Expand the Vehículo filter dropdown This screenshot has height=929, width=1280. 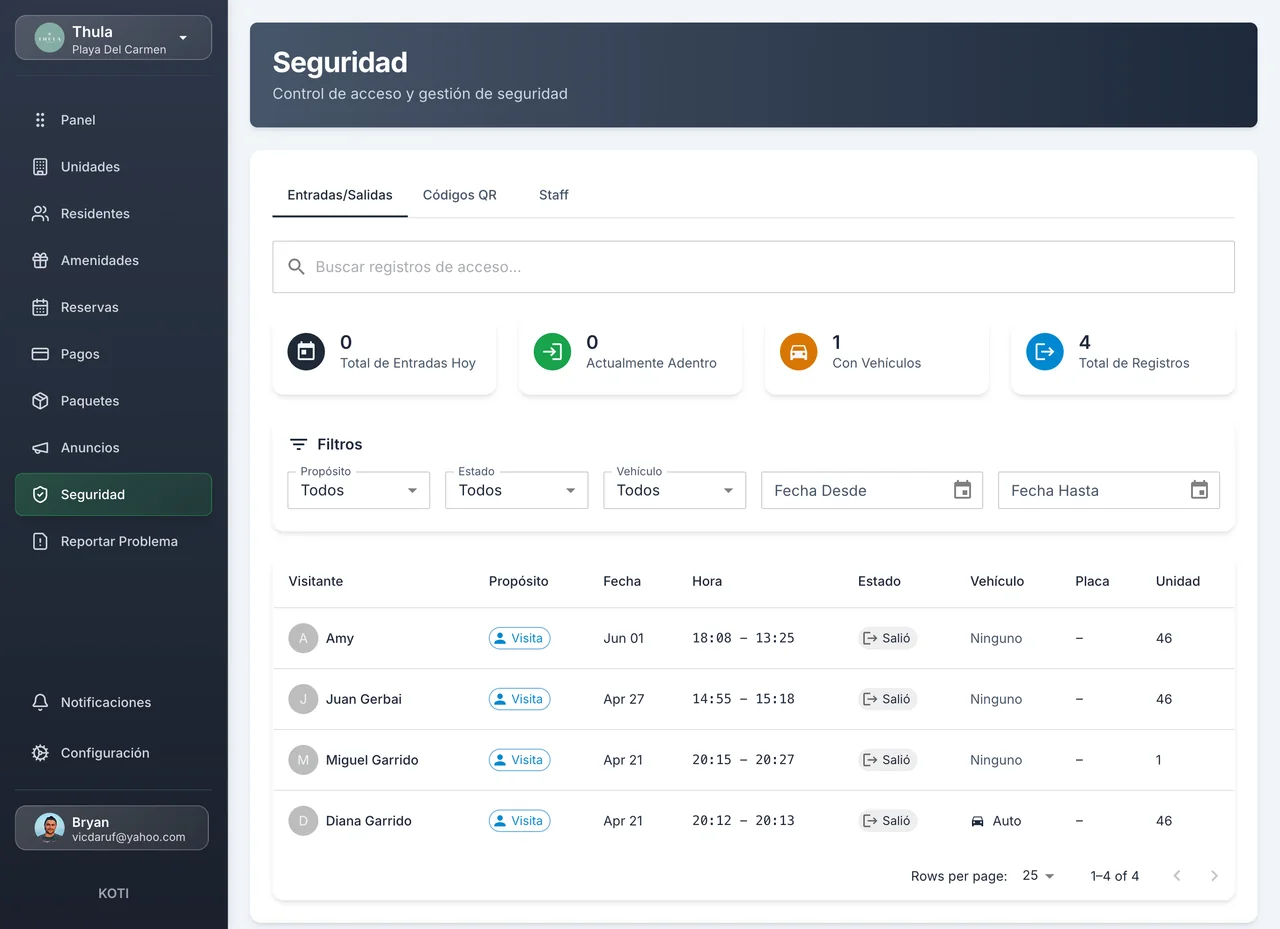coord(675,490)
